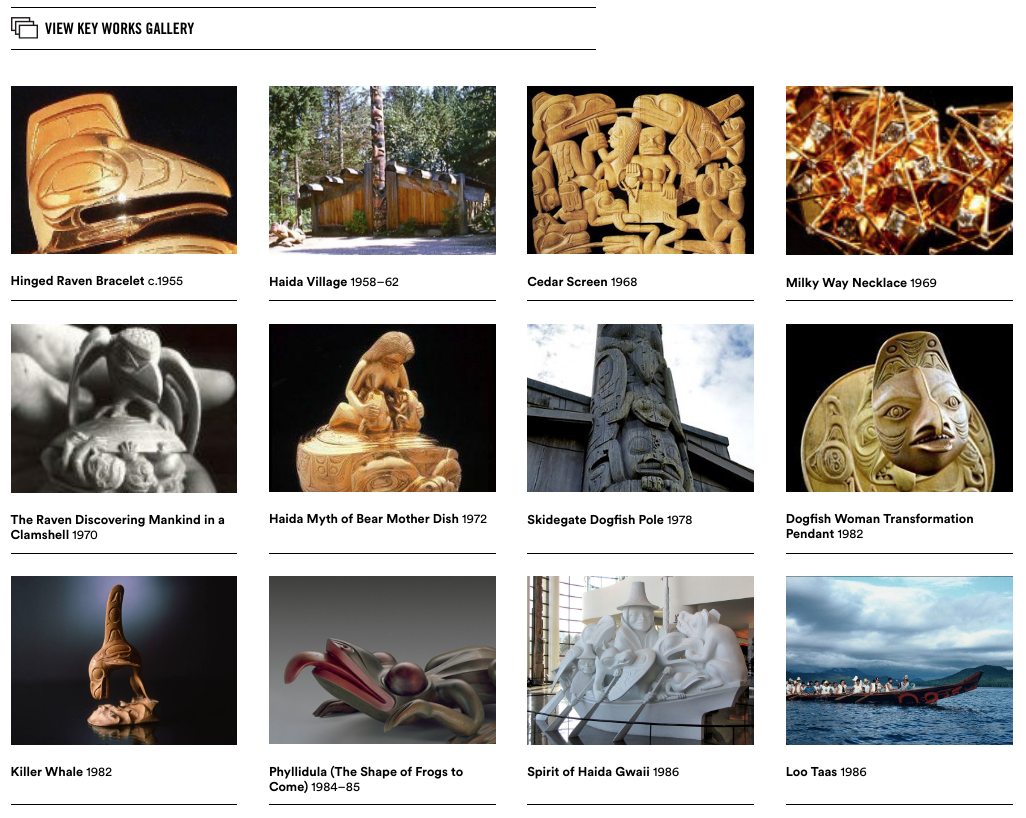Click the Haida Village 1958–62 title

[x=334, y=282]
